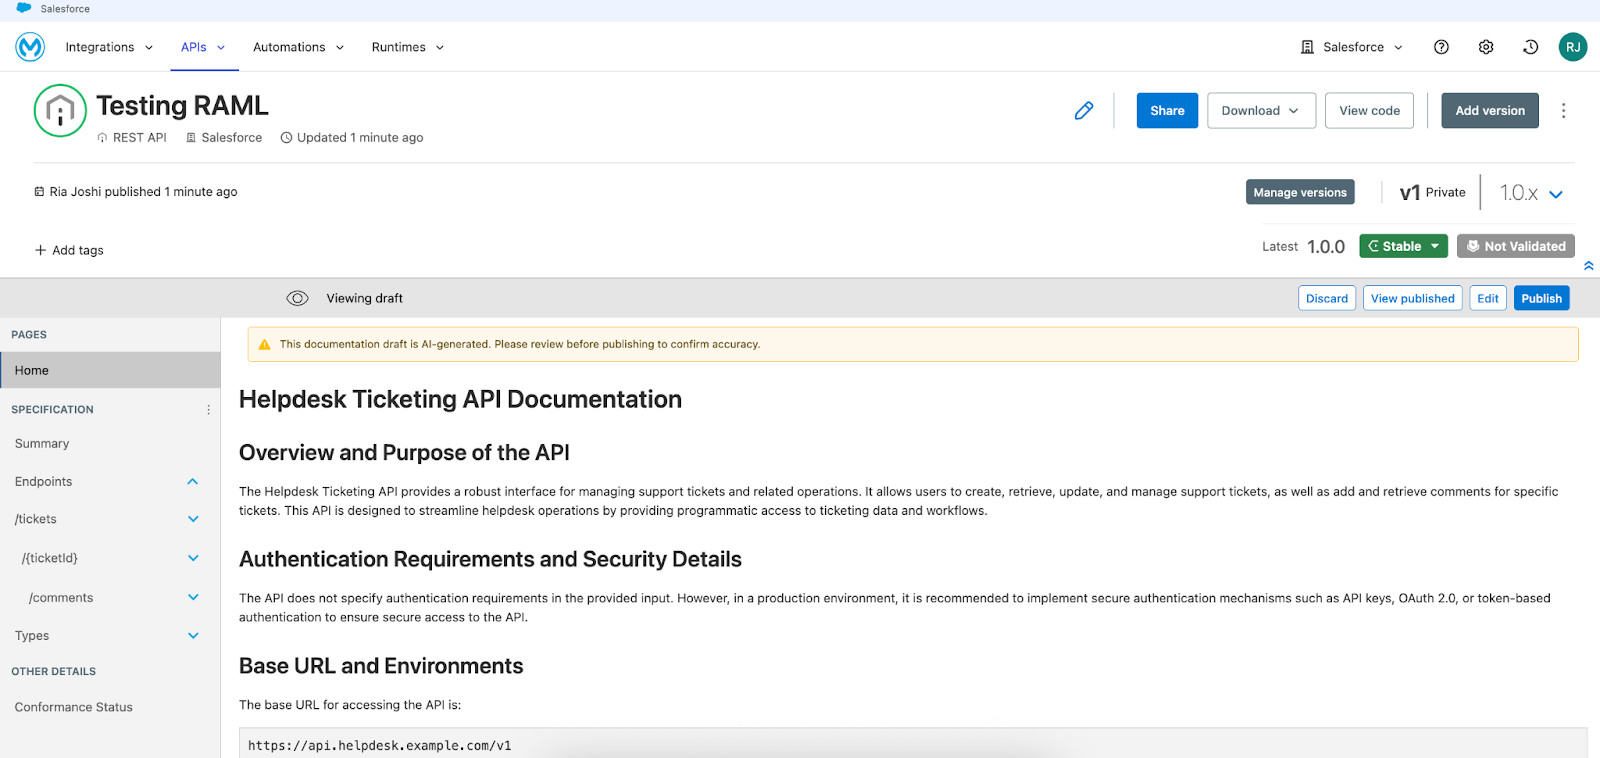Open the settings gear icon
1600x758 pixels.
(x=1486, y=47)
